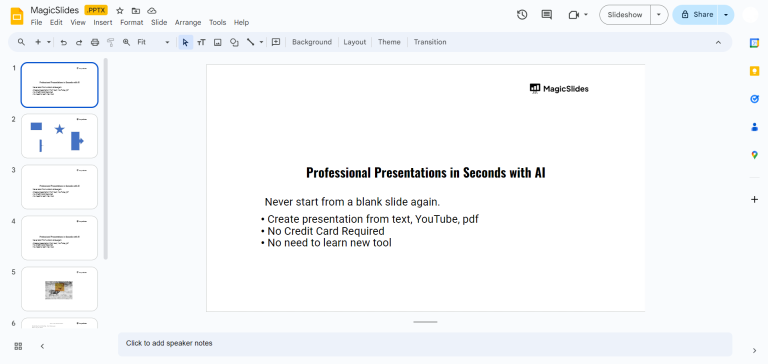The height and width of the screenshot is (364, 768).
Task: Open the Arrange menu
Action: [x=188, y=23]
